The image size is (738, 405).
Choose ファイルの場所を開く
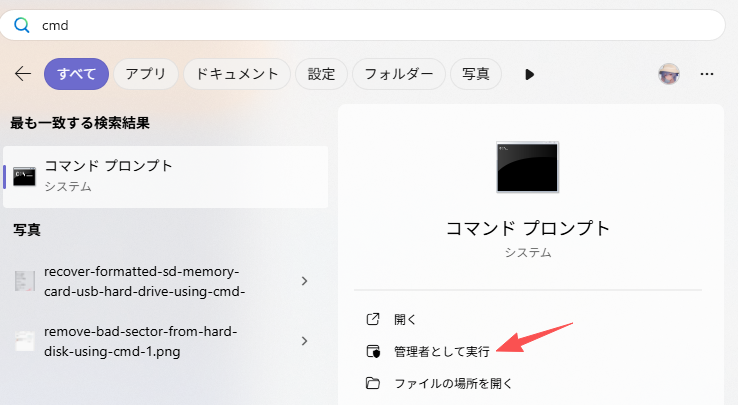453,383
